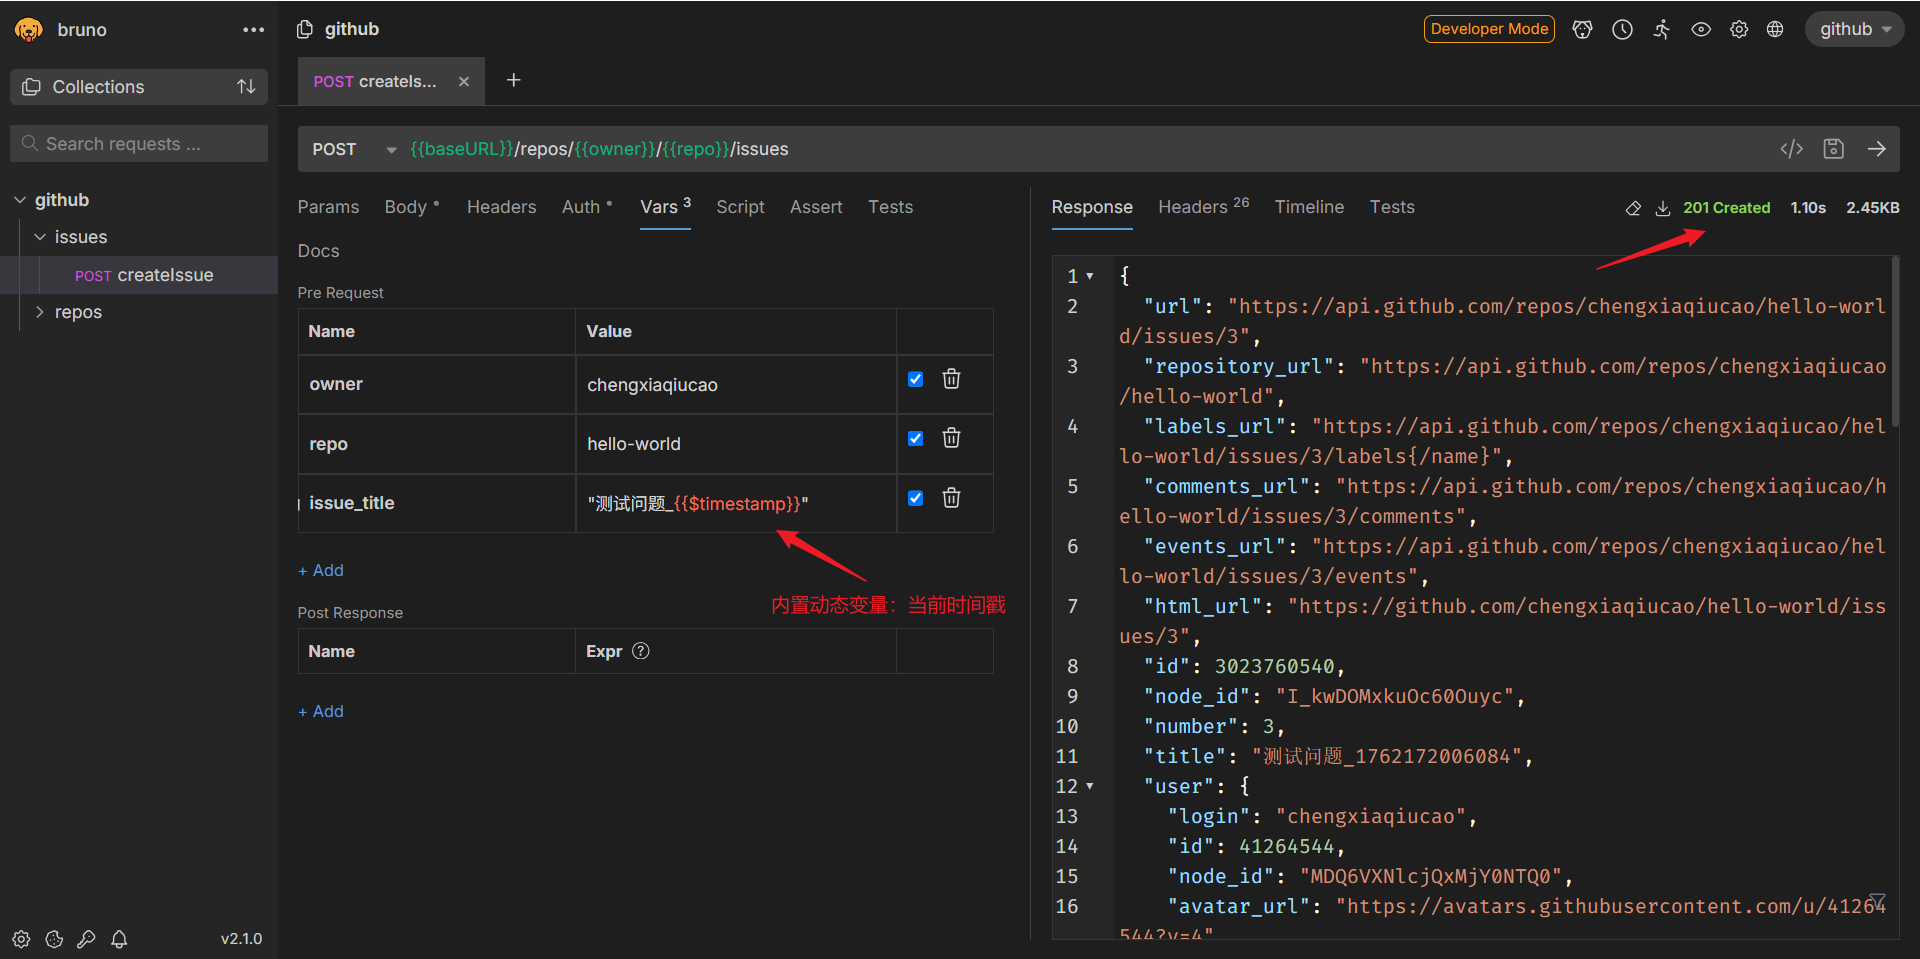Edit the repo value hello-world
The height and width of the screenshot is (959, 1920).
(736, 444)
